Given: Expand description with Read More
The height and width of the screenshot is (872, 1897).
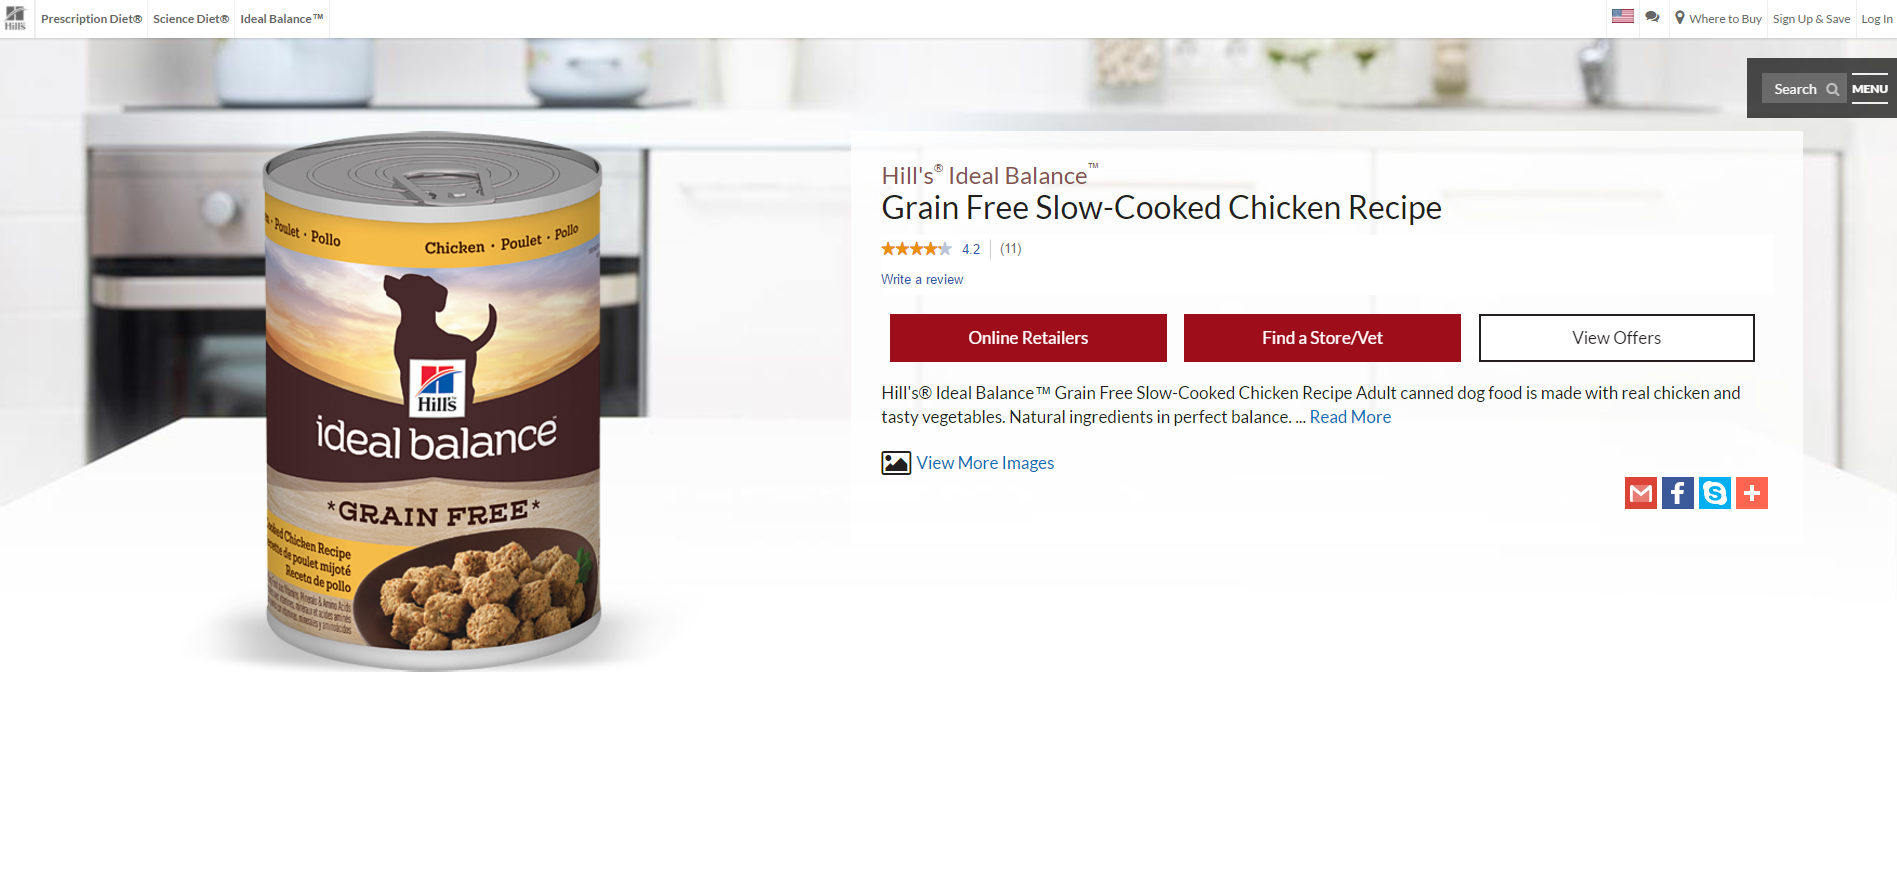Looking at the screenshot, I should pos(1350,417).
